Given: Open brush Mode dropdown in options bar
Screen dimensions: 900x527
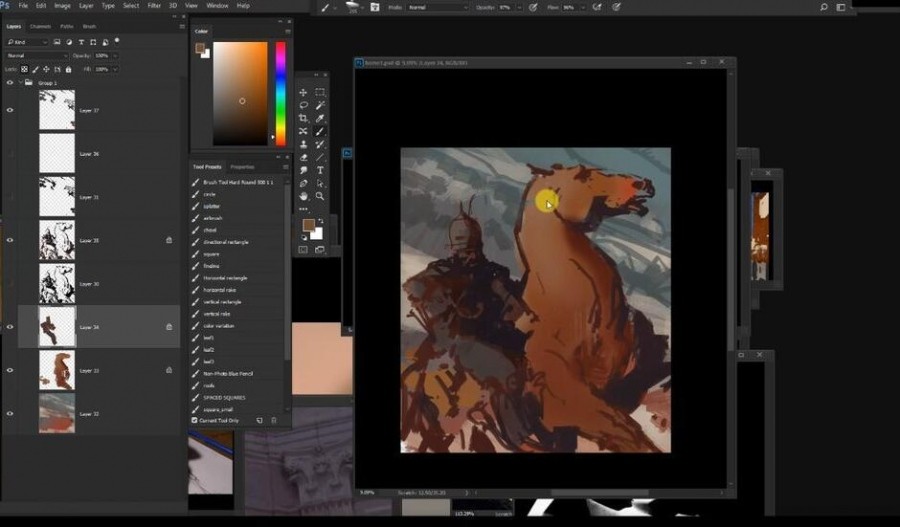Looking at the screenshot, I should click(438, 7).
